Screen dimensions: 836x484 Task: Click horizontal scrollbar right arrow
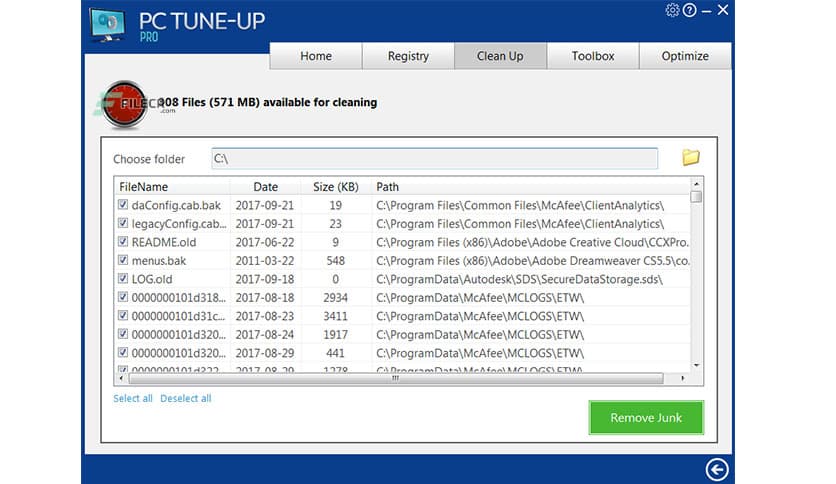pyautogui.click(x=683, y=378)
